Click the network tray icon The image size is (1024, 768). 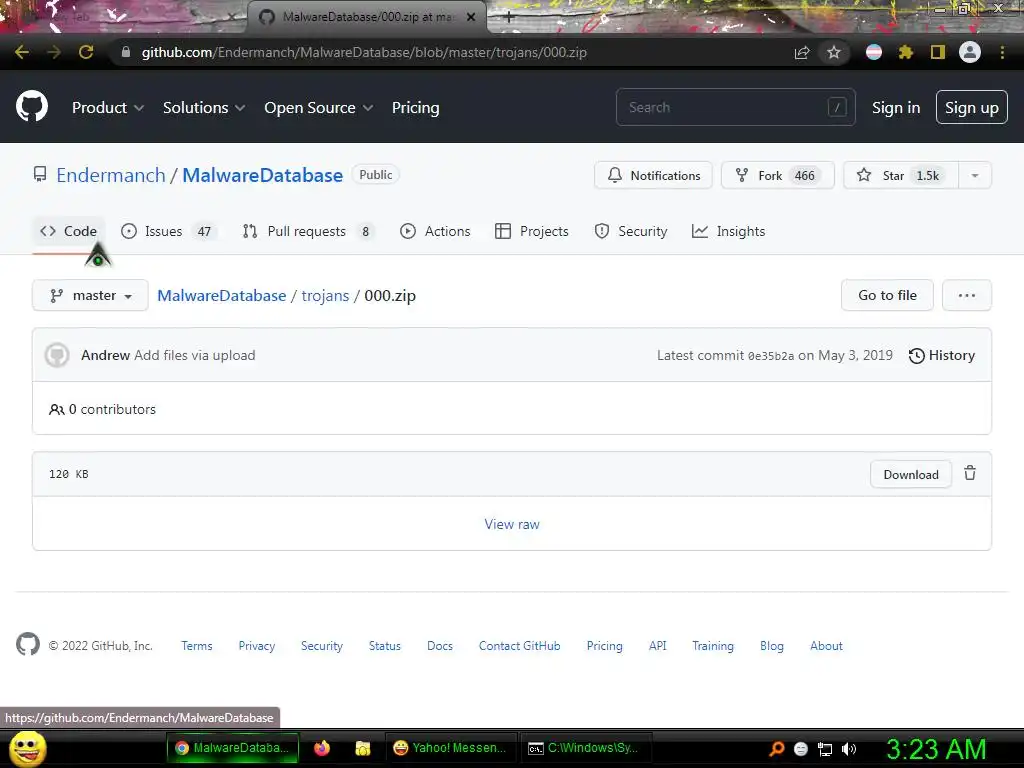click(825, 749)
